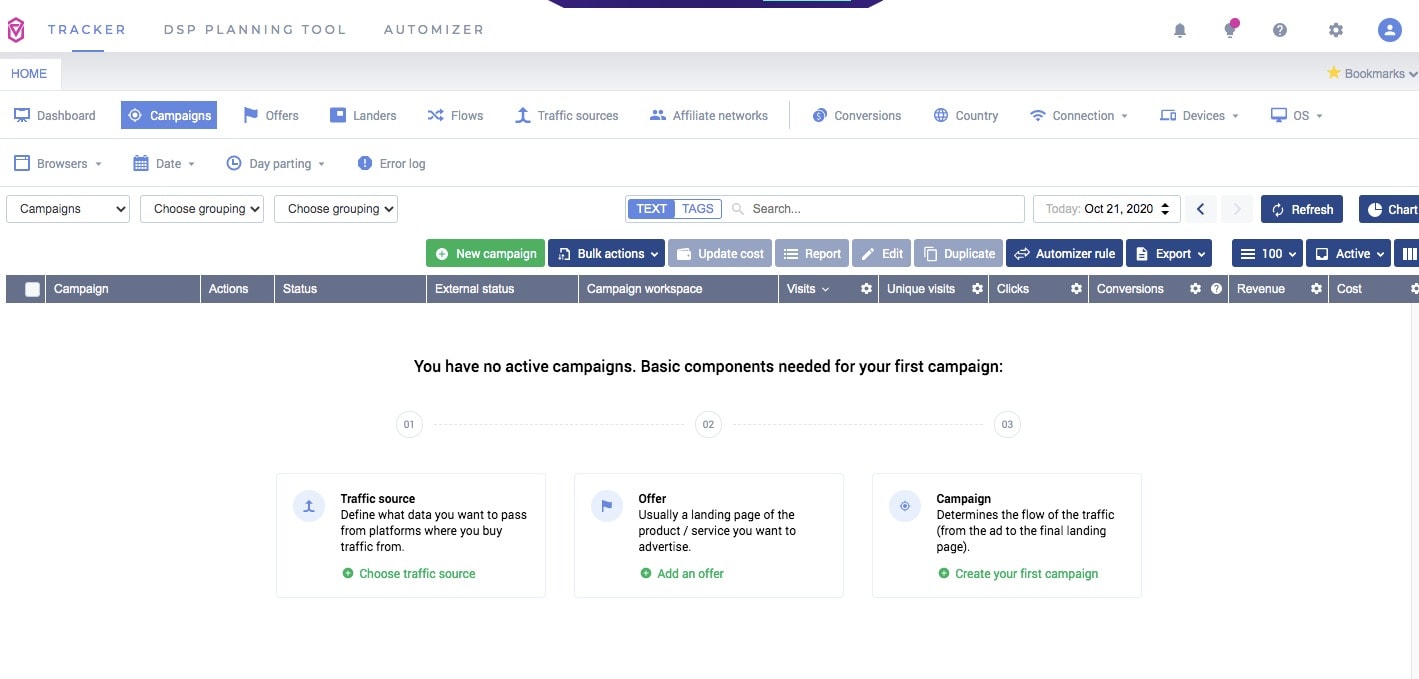Screen dimensions: 1419x679
Task: Open the Conversions column settings gear
Action: [1195, 289]
